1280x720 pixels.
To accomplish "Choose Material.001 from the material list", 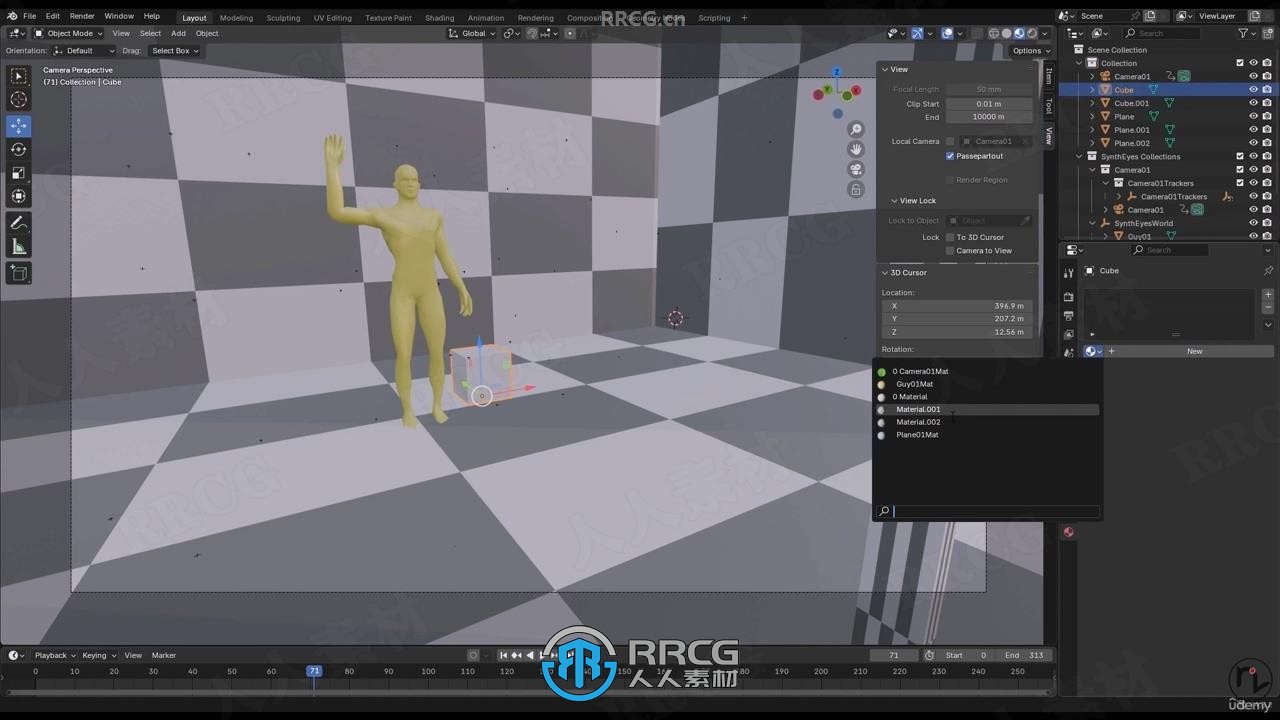I will pos(988,409).
